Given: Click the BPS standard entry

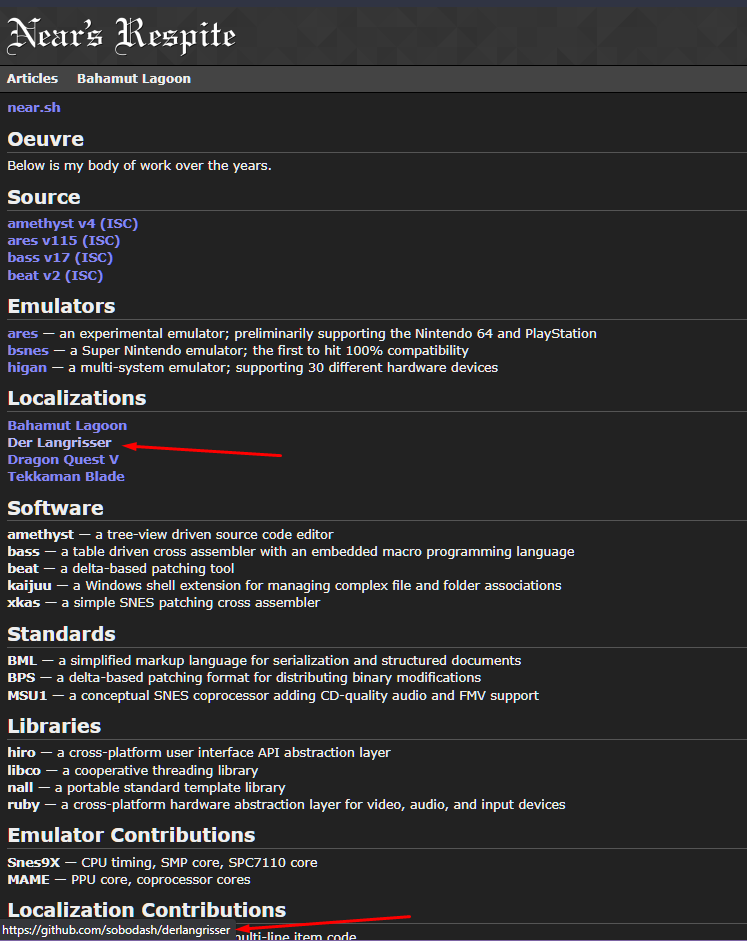Looking at the screenshot, I should [21, 678].
